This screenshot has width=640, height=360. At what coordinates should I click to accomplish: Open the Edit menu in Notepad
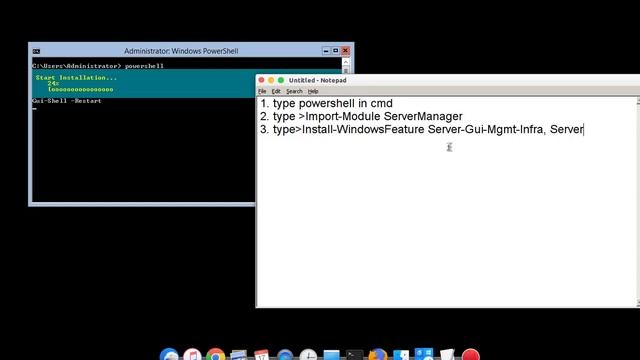click(276, 91)
